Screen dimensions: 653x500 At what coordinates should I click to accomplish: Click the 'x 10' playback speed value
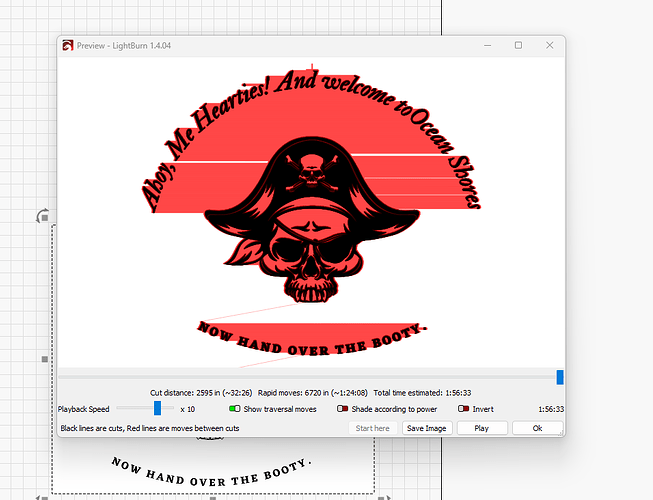188,409
